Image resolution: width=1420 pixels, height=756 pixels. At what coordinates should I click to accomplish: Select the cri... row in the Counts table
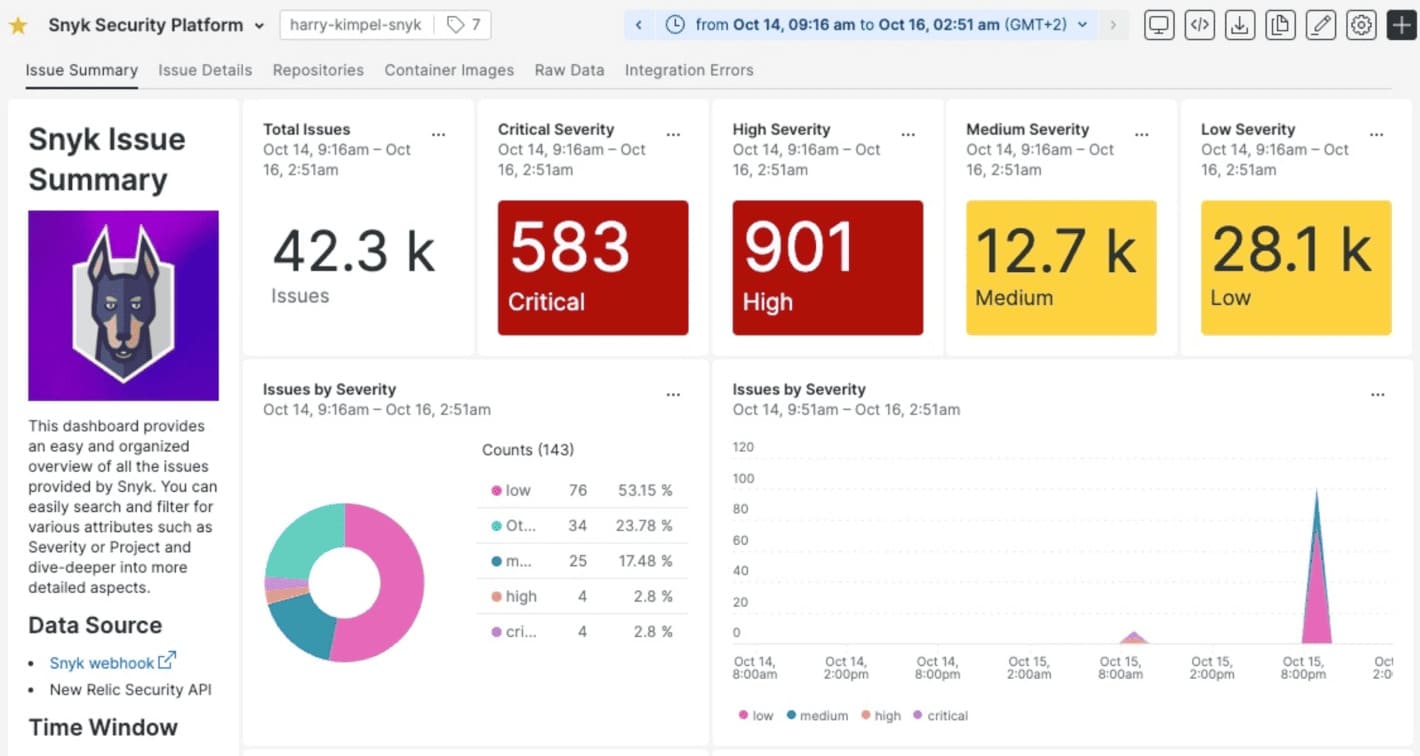582,632
